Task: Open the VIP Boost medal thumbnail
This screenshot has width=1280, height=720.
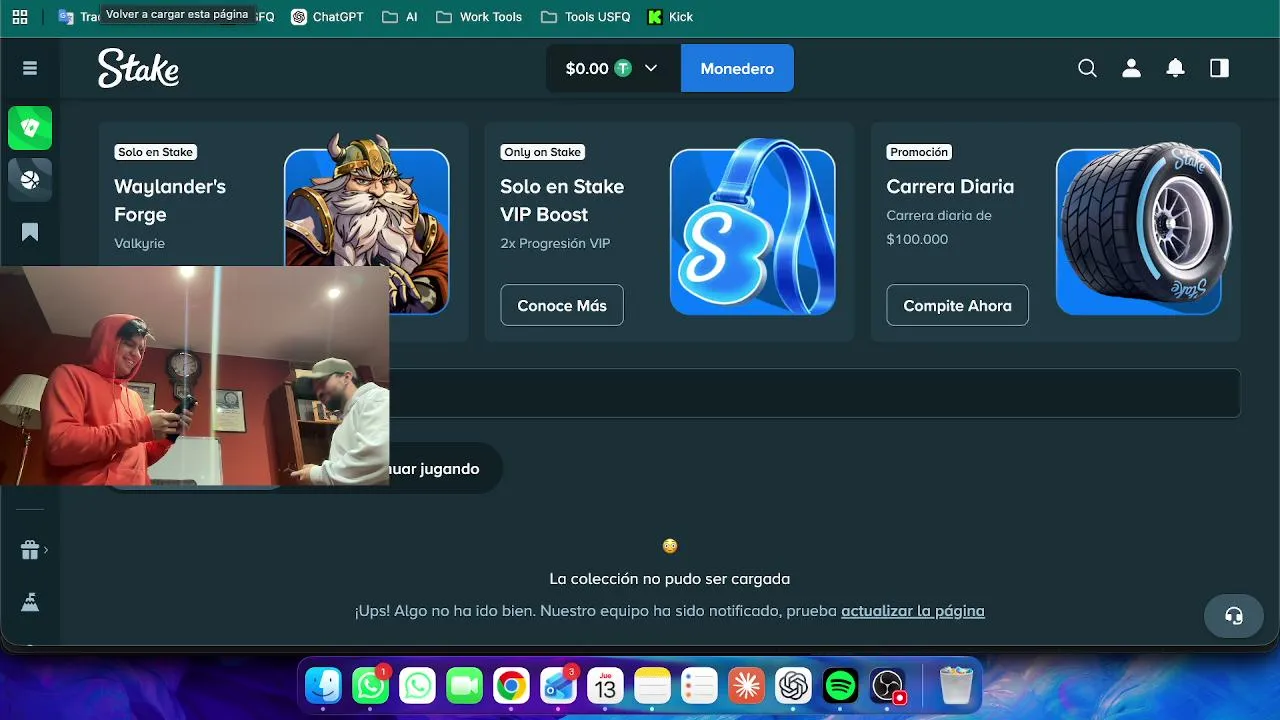Action: (x=752, y=228)
